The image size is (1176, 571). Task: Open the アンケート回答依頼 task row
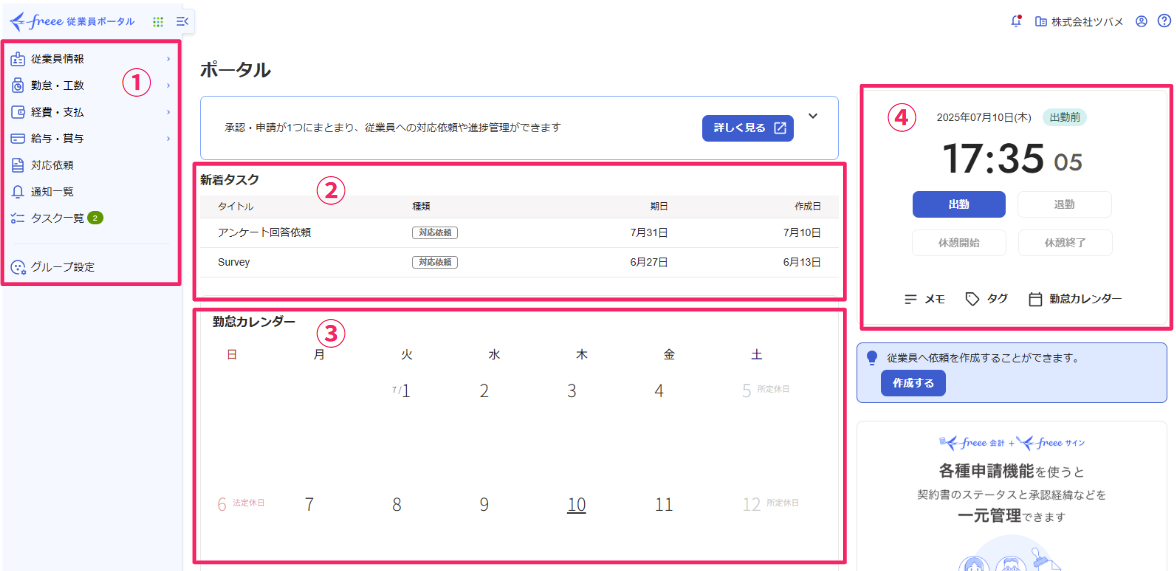[519, 233]
